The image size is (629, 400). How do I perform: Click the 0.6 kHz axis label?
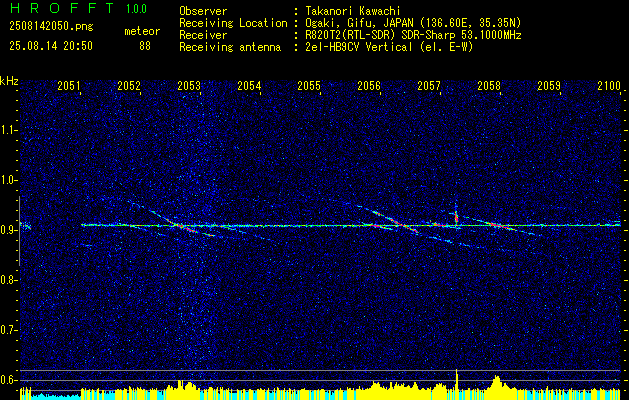pyautogui.click(x=8, y=380)
